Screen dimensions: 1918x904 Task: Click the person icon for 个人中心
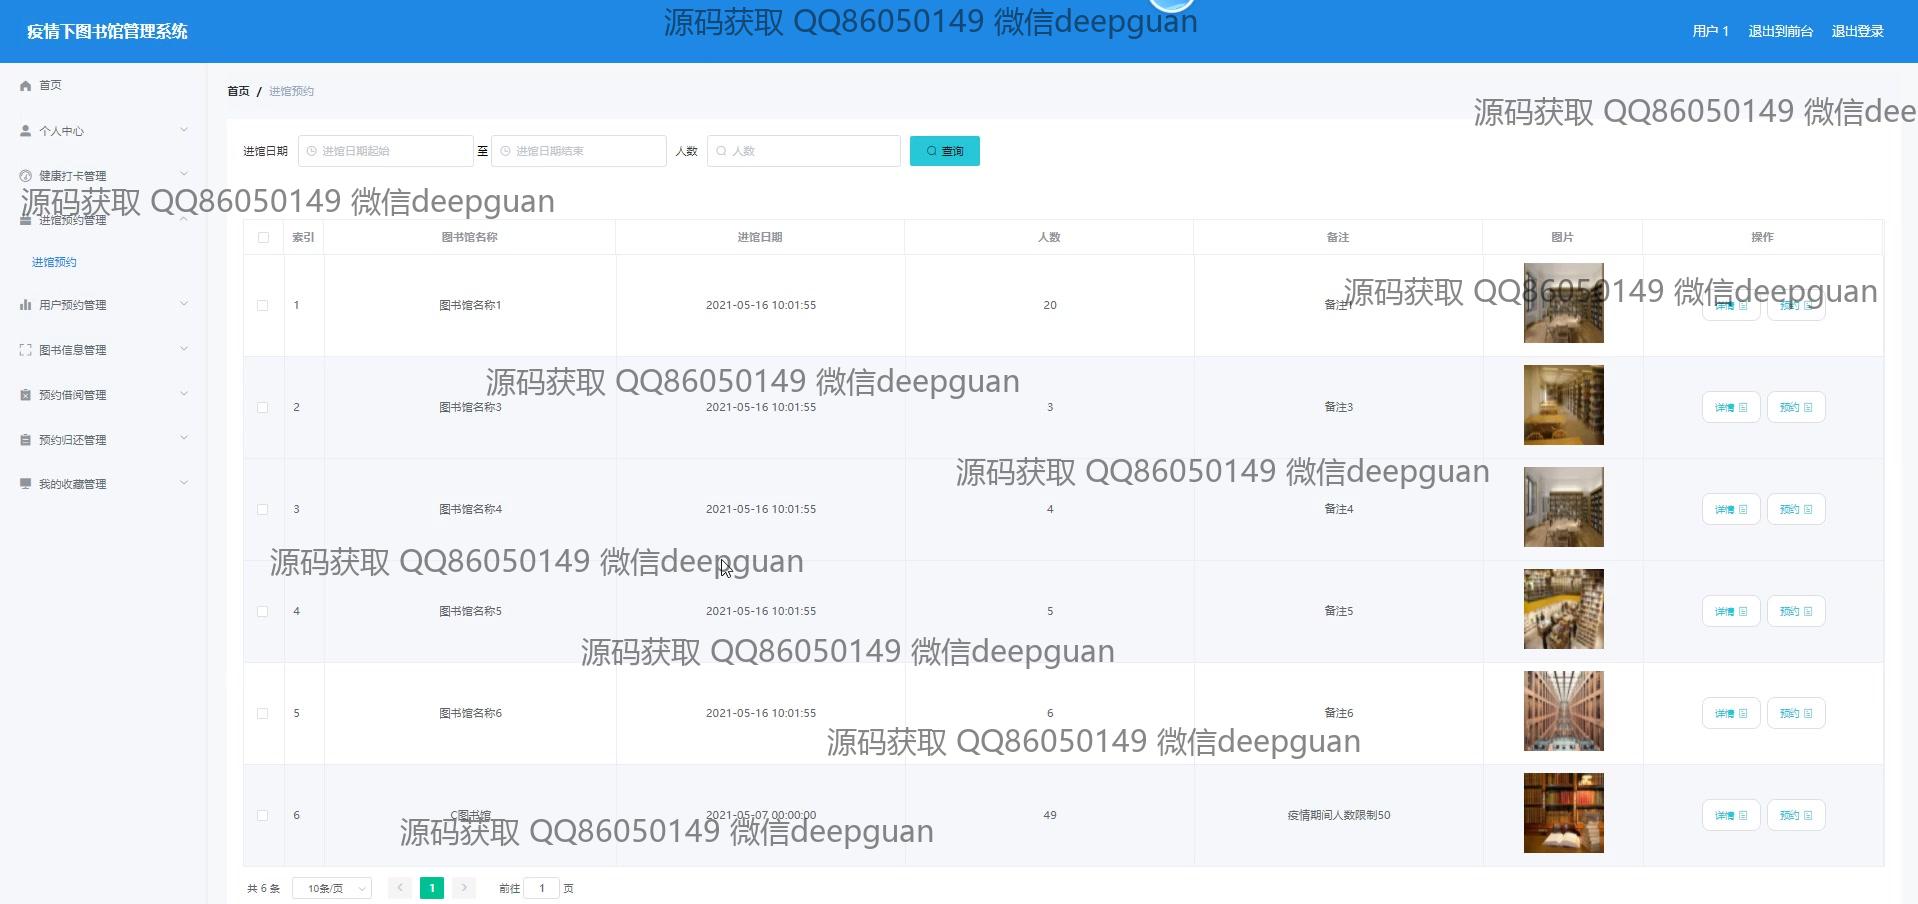pos(26,131)
